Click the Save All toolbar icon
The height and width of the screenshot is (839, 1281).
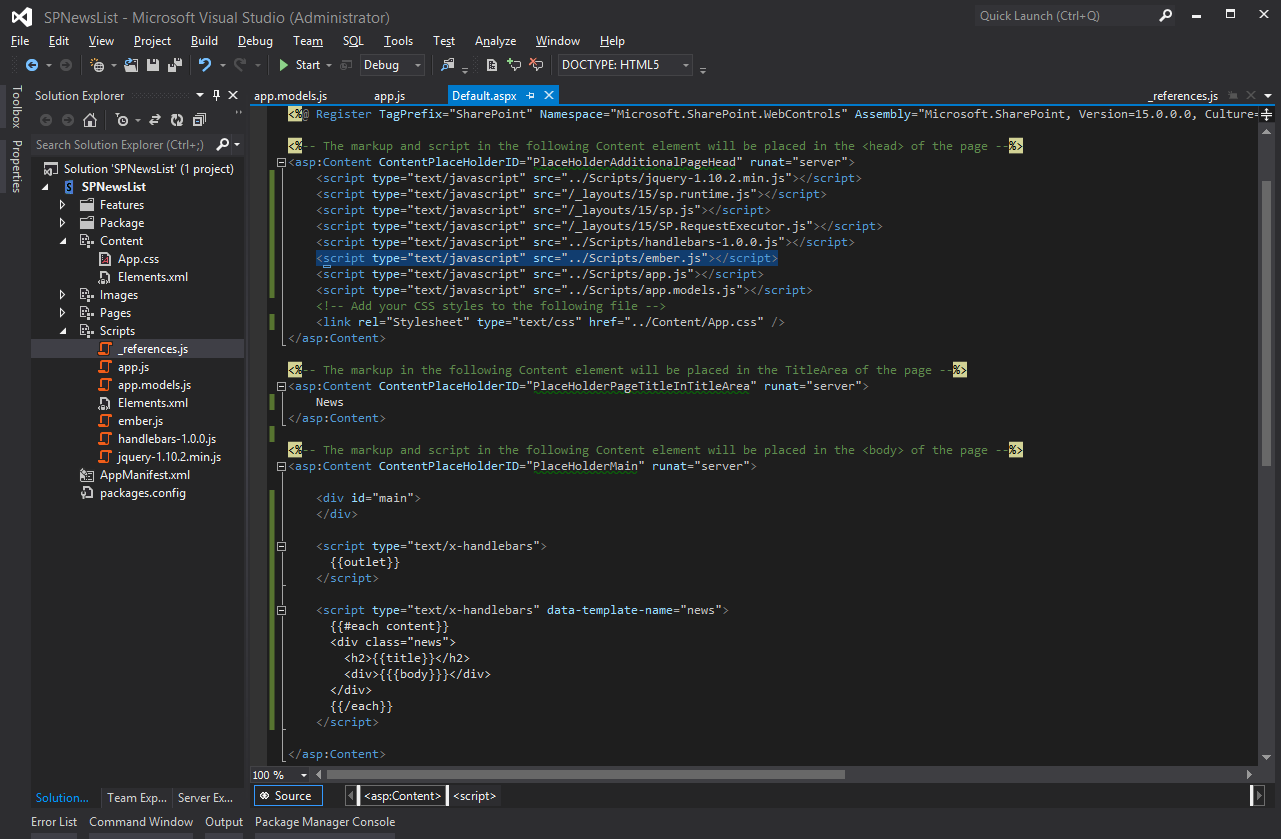[x=175, y=65]
